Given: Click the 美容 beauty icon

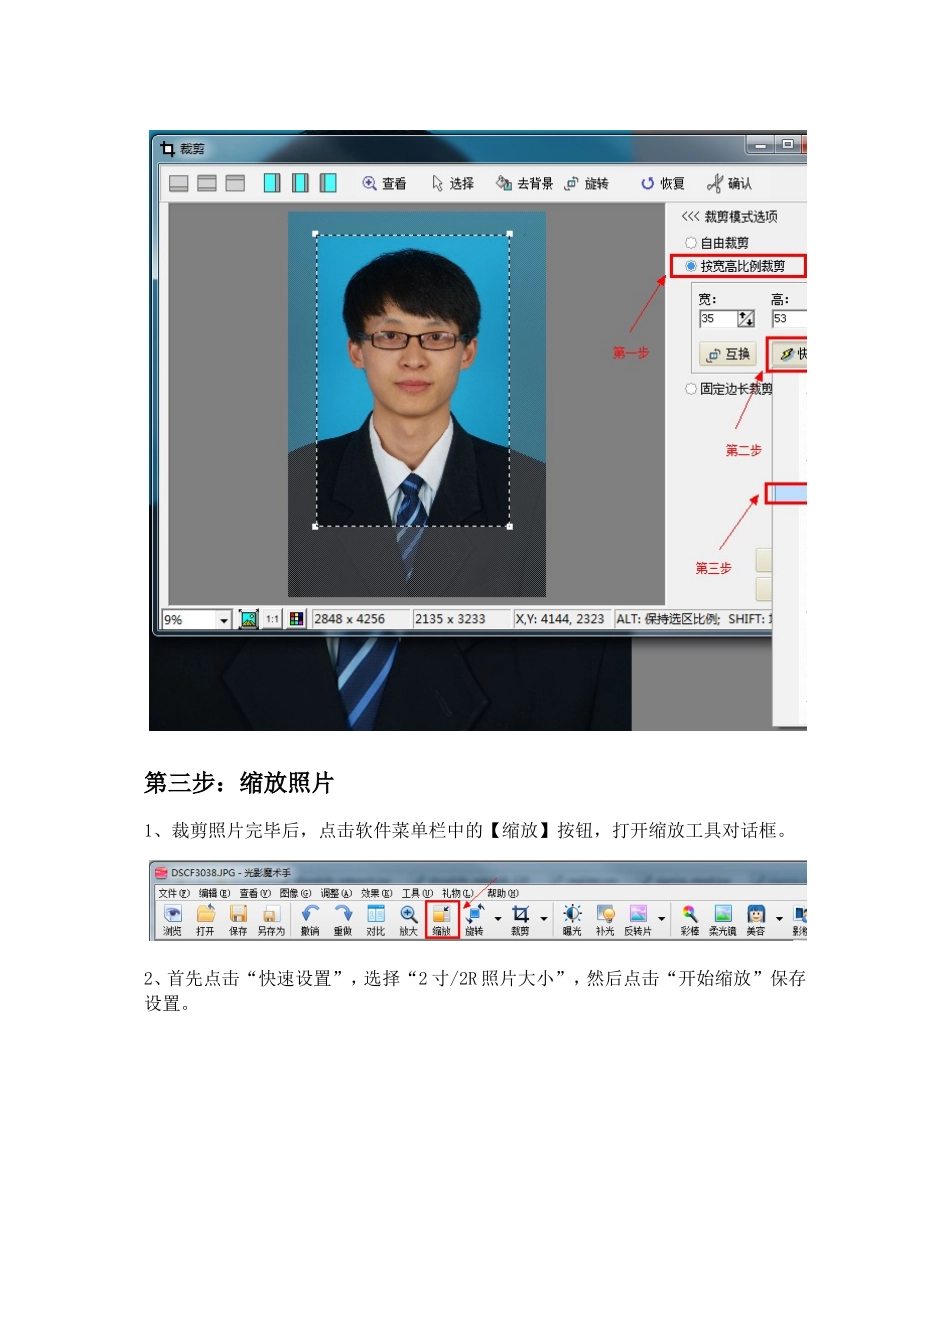Looking at the screenshot, I should (756, 920).
